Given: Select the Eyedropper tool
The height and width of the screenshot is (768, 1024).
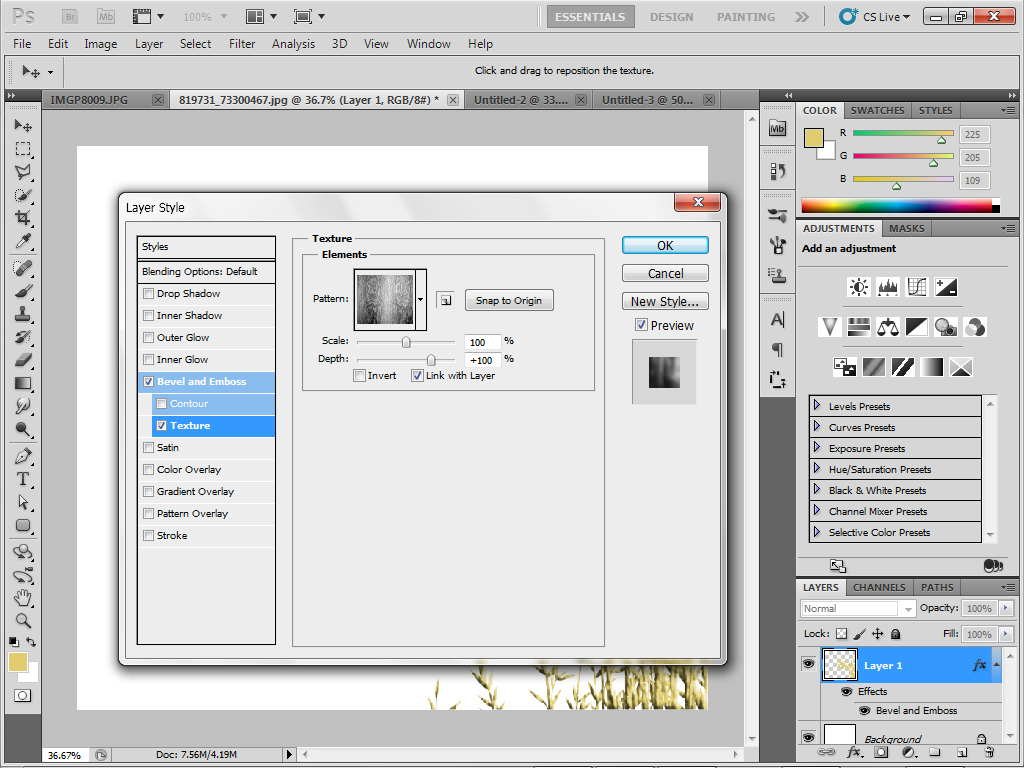Looking at the screenshot, I should coord(22,243).
